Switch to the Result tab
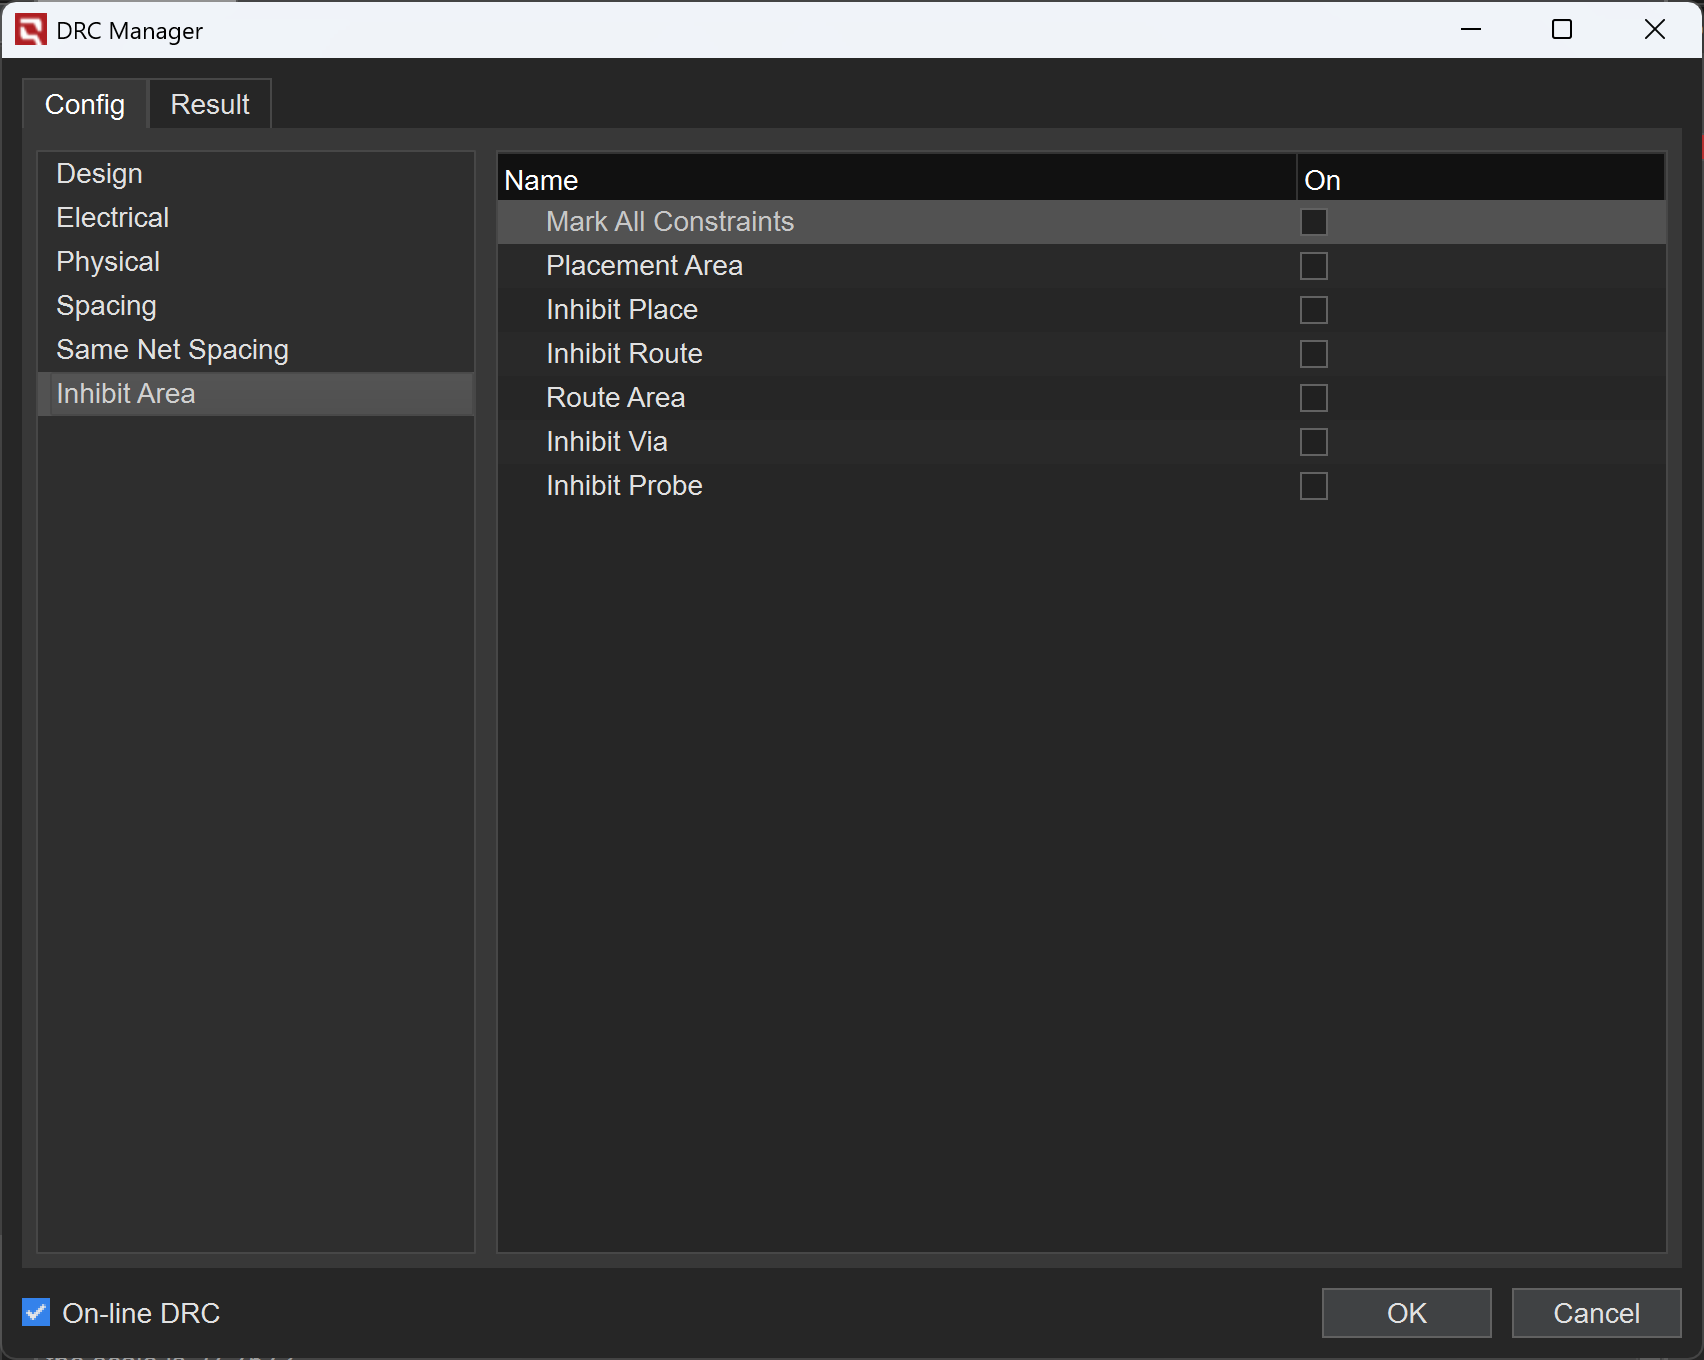 tap(209, 104)
